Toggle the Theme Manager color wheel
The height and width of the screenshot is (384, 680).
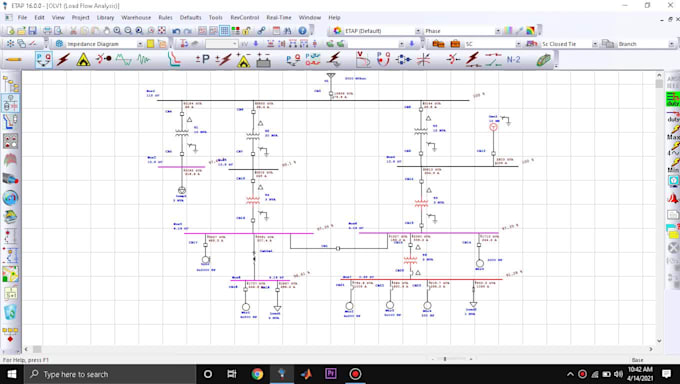tap(337, 31)
